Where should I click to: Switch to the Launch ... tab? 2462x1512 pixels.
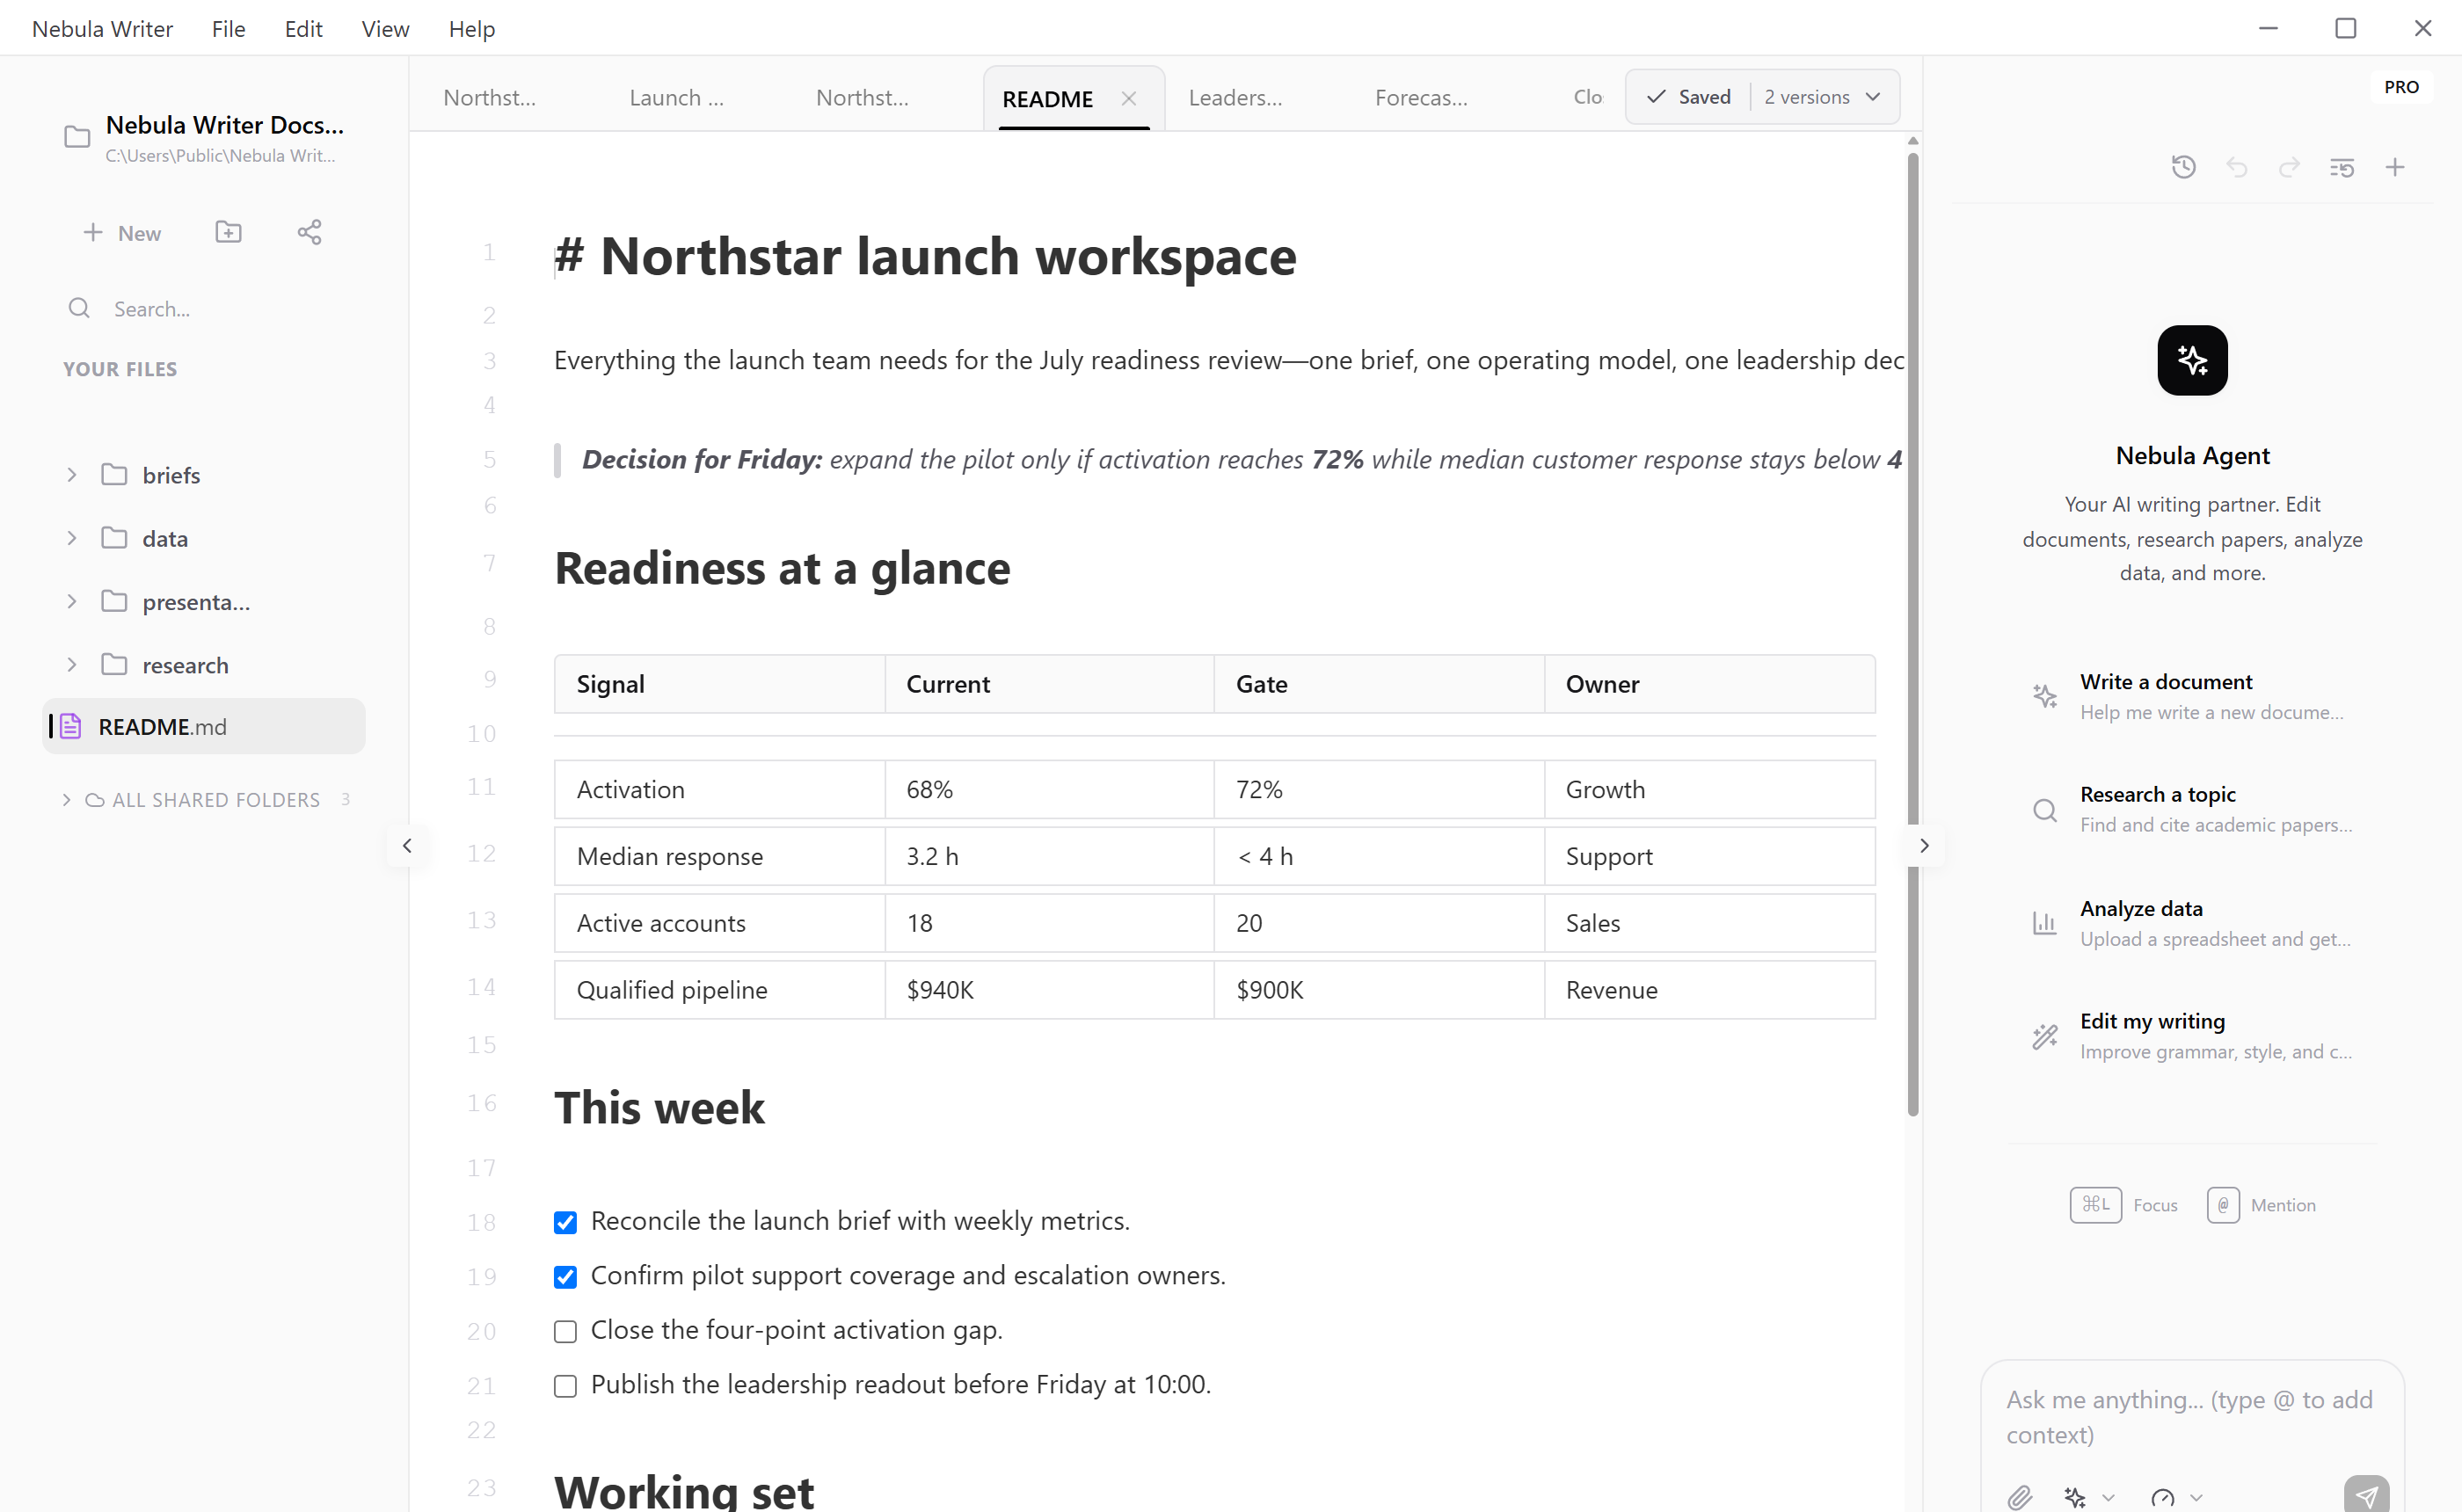coord(676,98)
